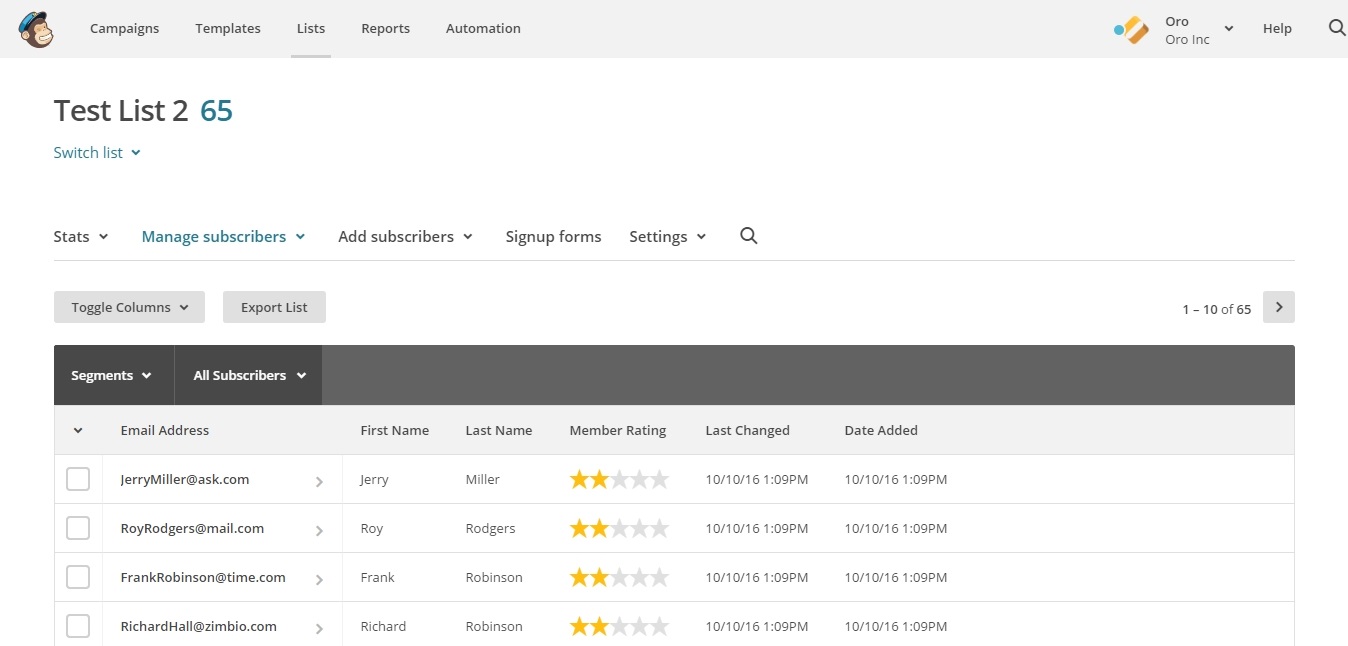
Task: Click last name Rodgers cell
Action: click(490, 528)
